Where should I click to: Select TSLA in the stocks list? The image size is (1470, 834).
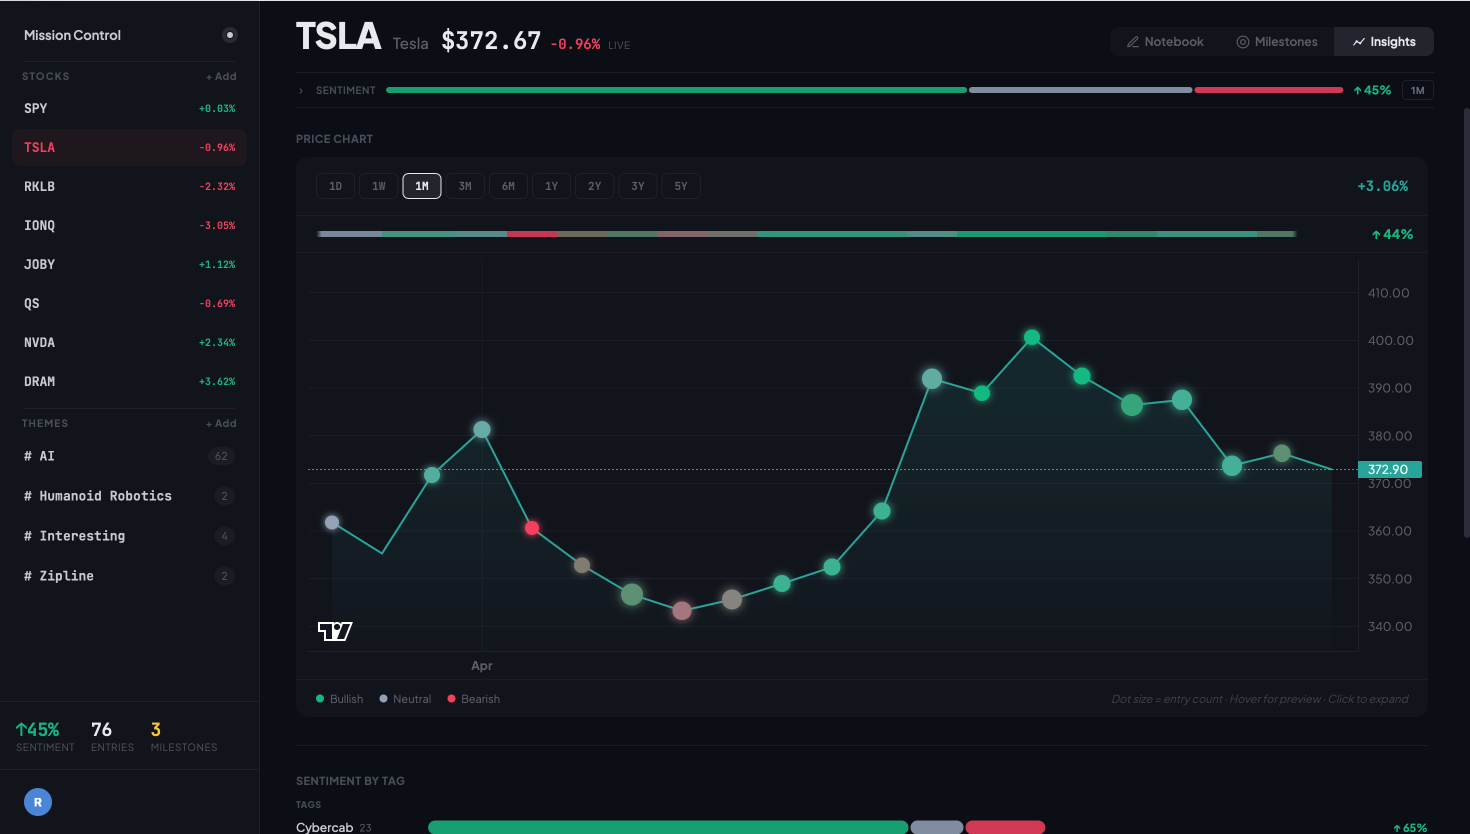129,147
